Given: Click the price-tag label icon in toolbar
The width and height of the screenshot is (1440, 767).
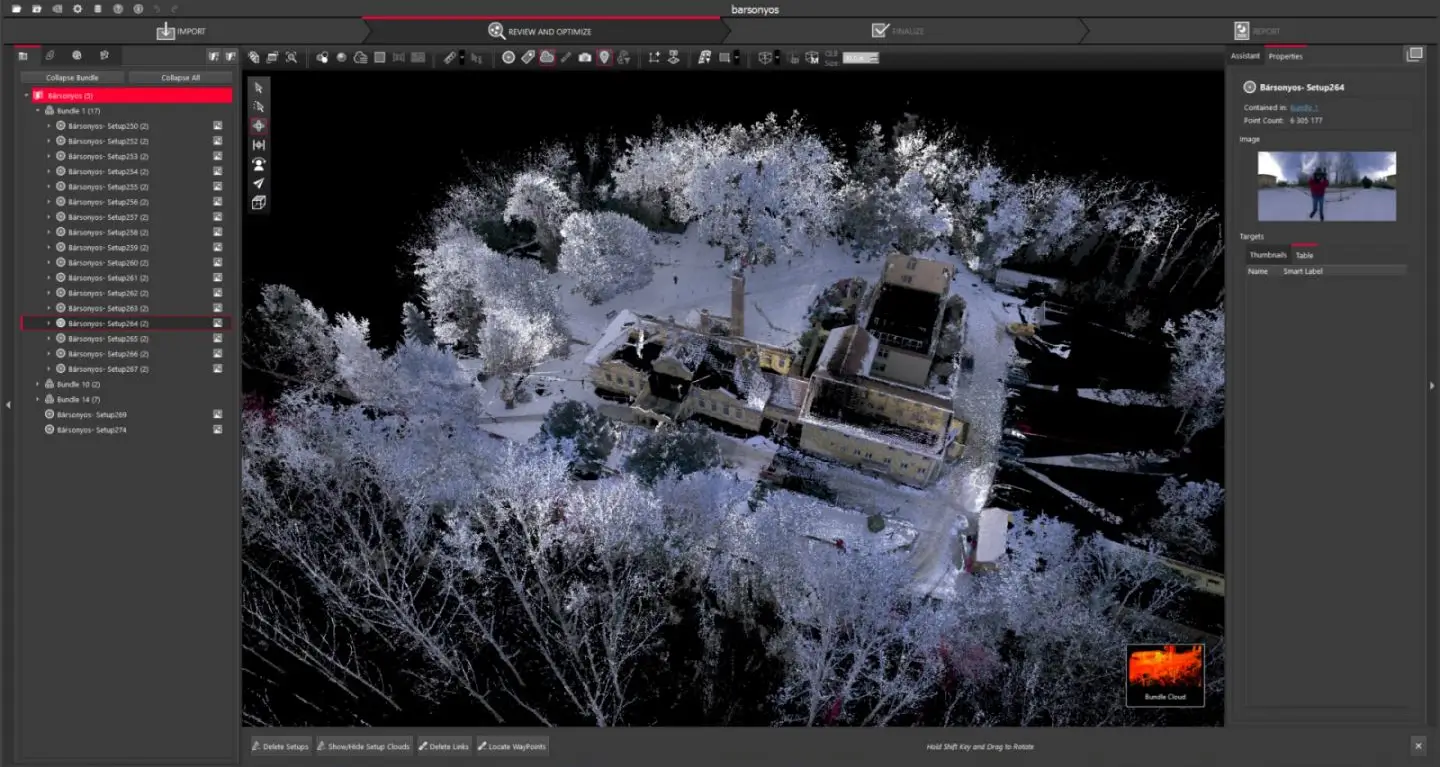Looking at the screenshot, I should (527, 58).
